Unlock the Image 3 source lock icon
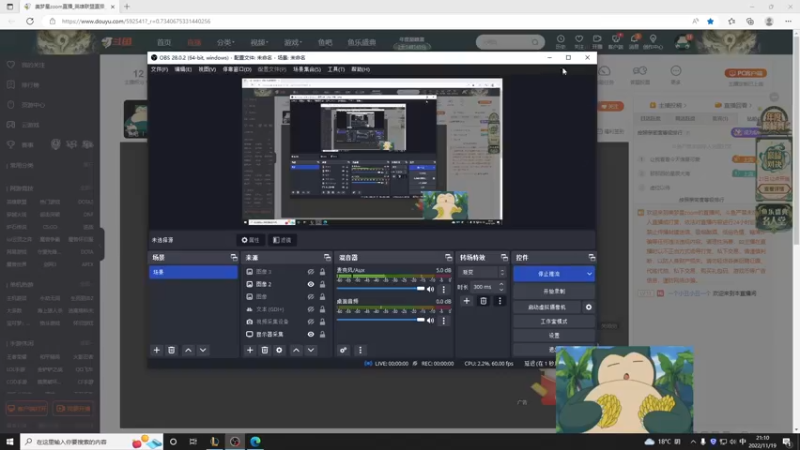Viewport: 800px width, 450px height. (322, 272)
